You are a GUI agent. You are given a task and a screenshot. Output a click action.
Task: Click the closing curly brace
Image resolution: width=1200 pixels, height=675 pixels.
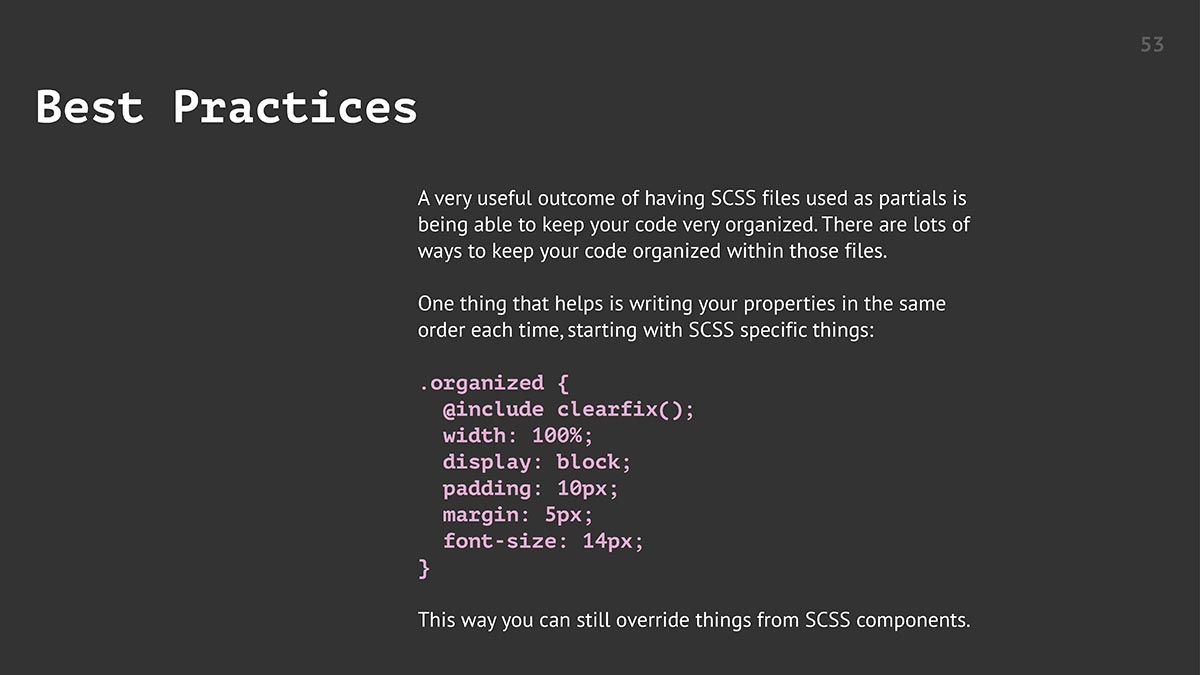coord(424,568)
